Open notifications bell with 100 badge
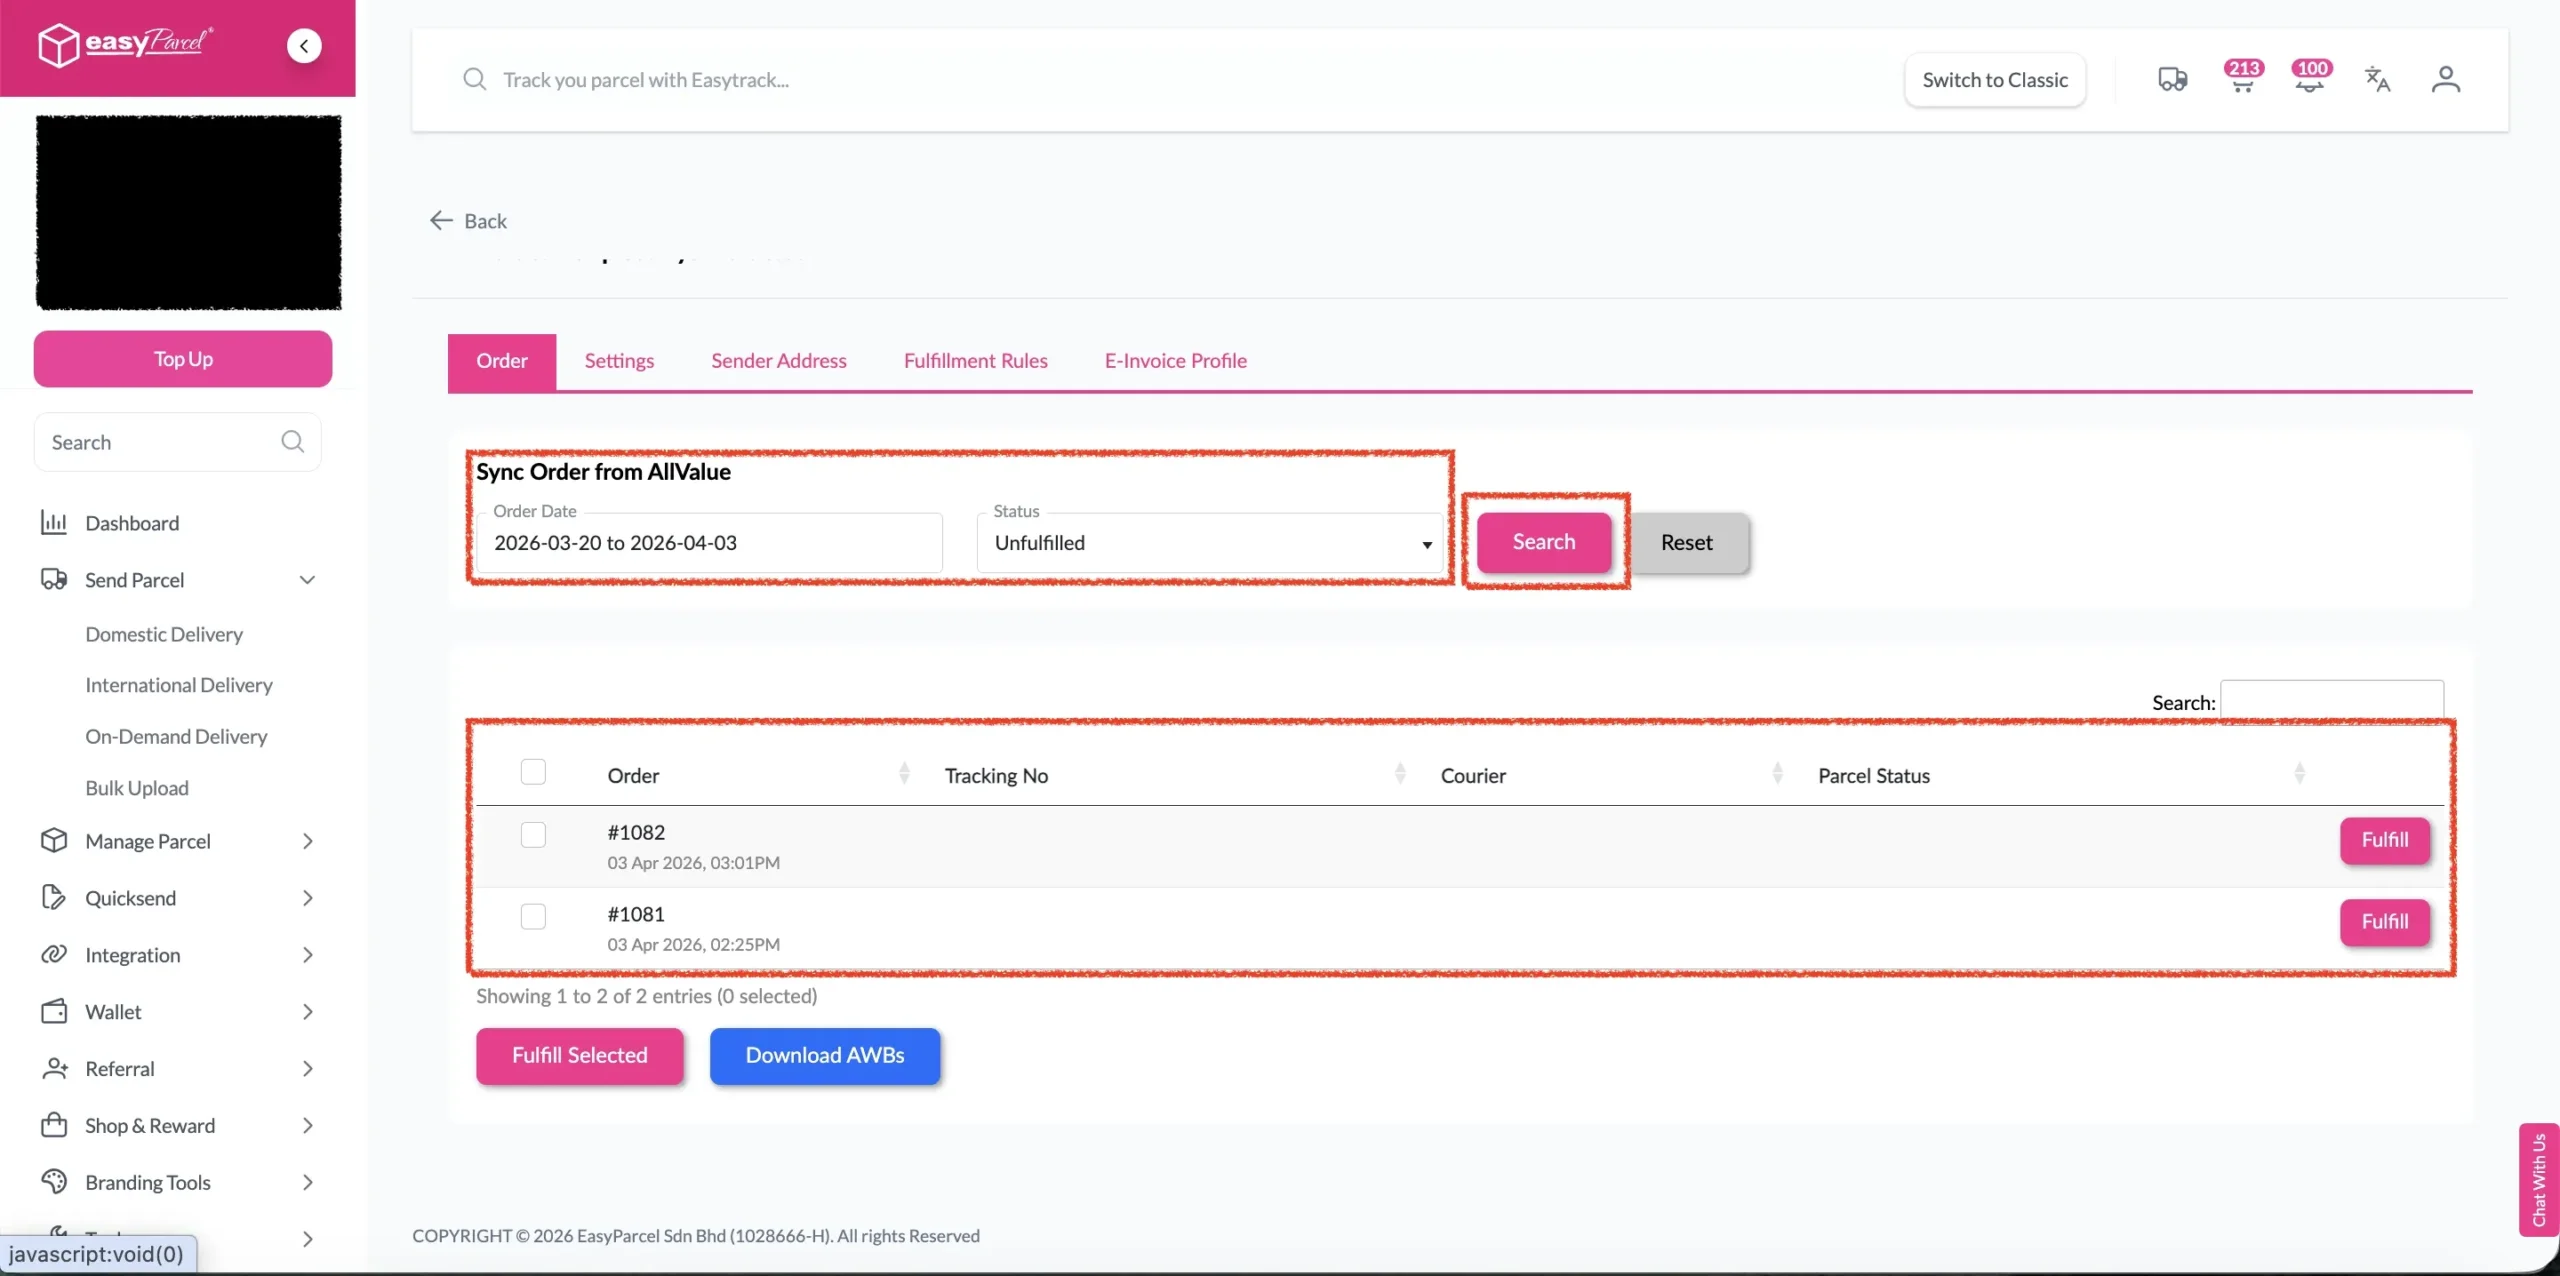This screenshot has width=2560, height=1276. point(2309,79)
